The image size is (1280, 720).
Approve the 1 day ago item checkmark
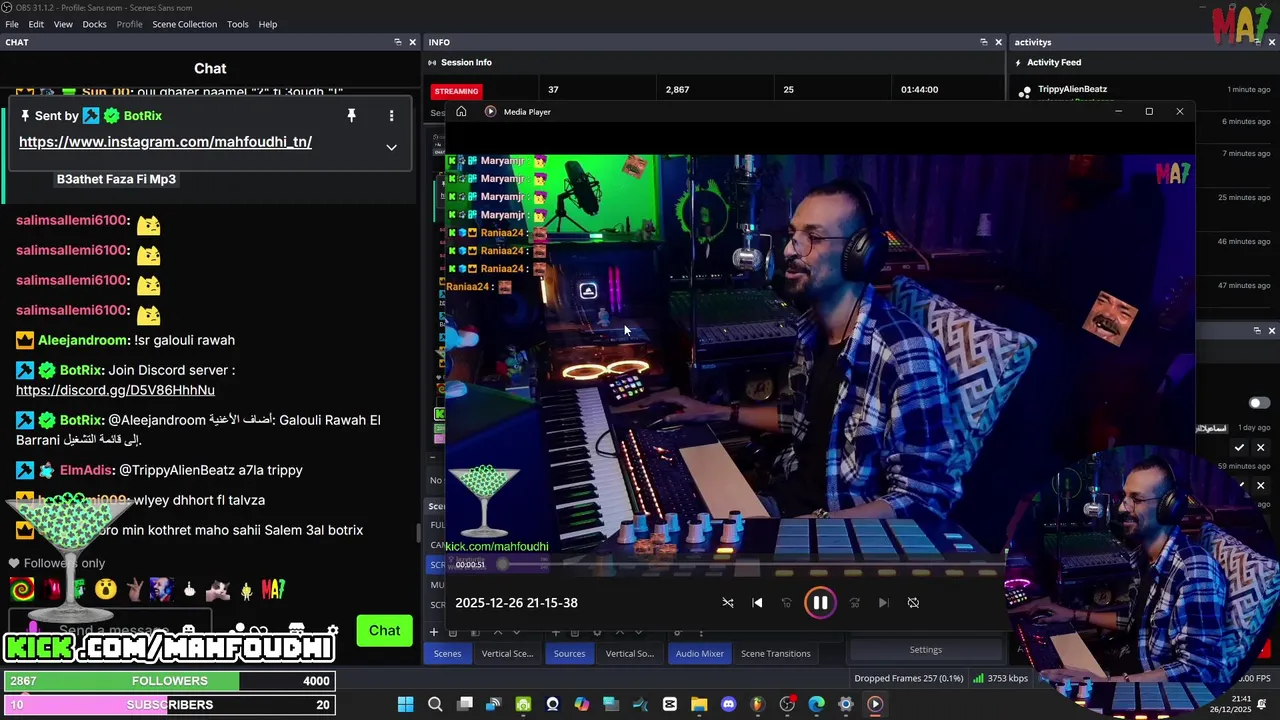click(1239, 448)
